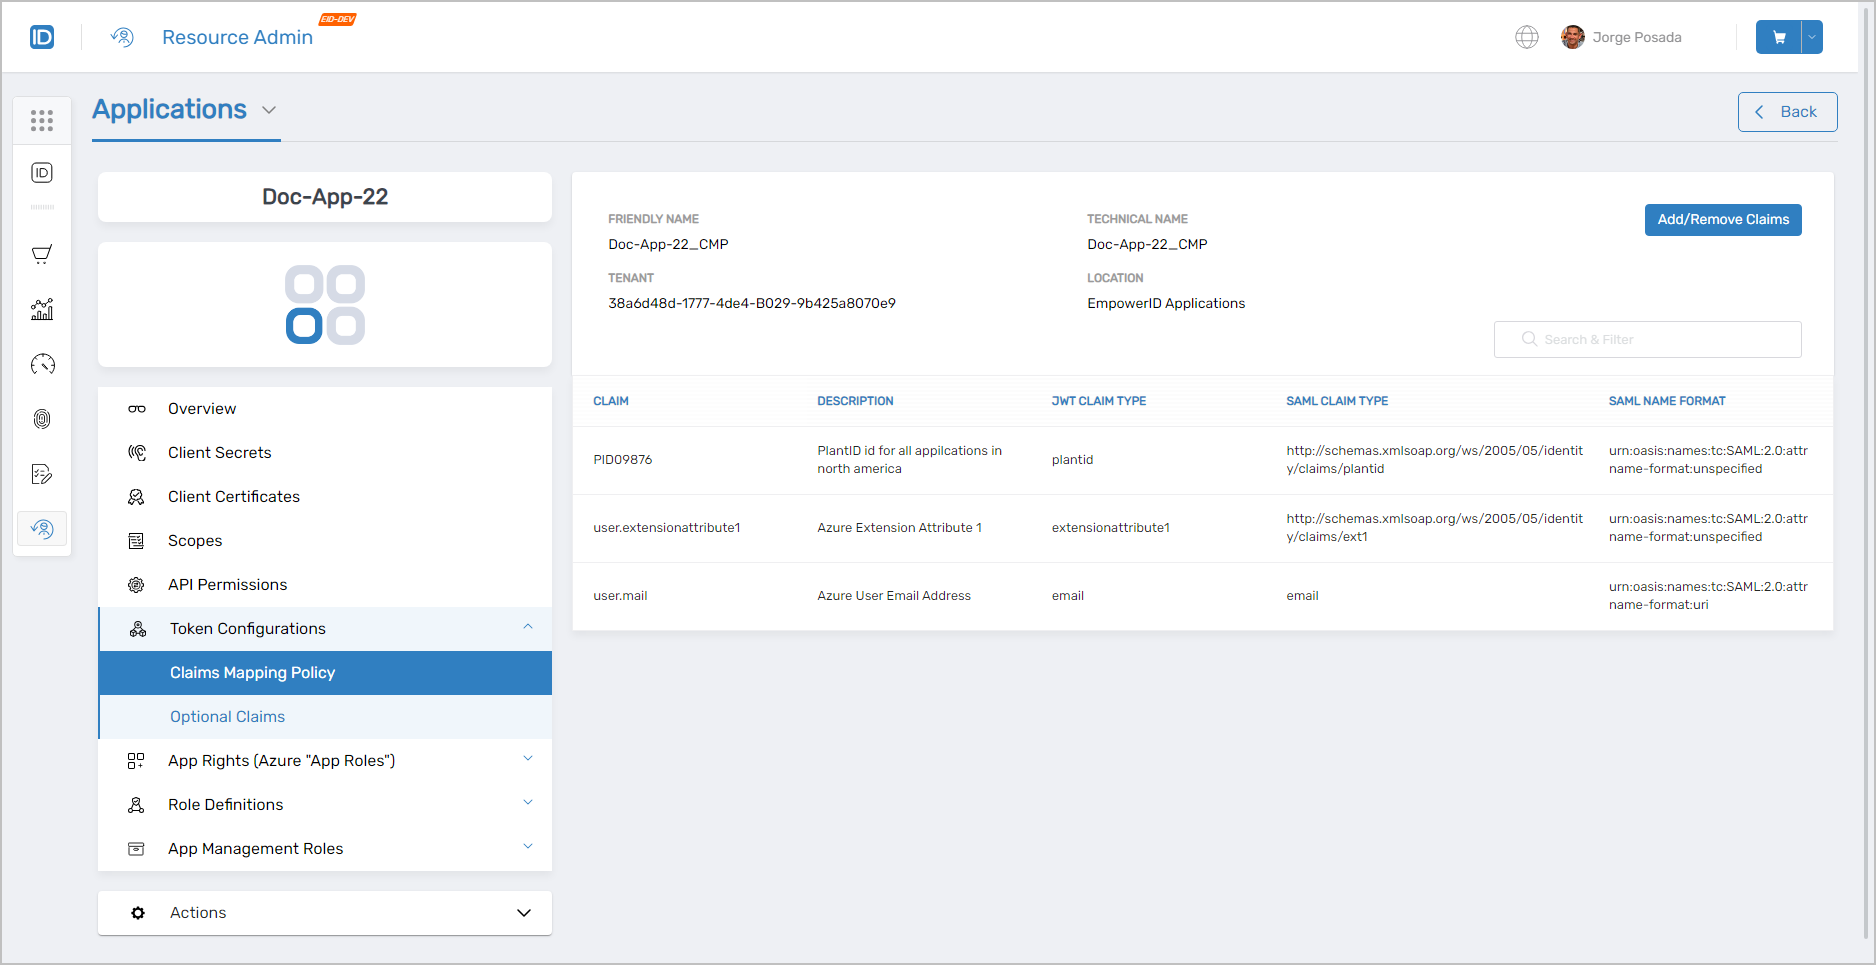Open API Permissions via its gear icon
The image size is (1876, 965).
pos(137,584)
